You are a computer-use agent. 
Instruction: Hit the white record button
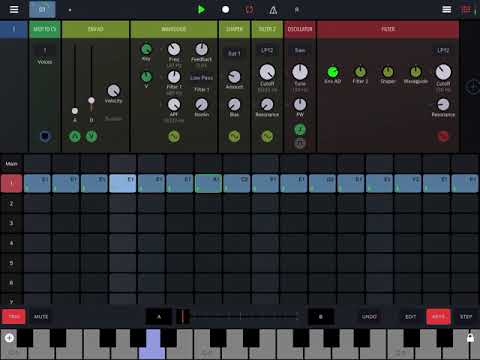(x=226, y=9)
